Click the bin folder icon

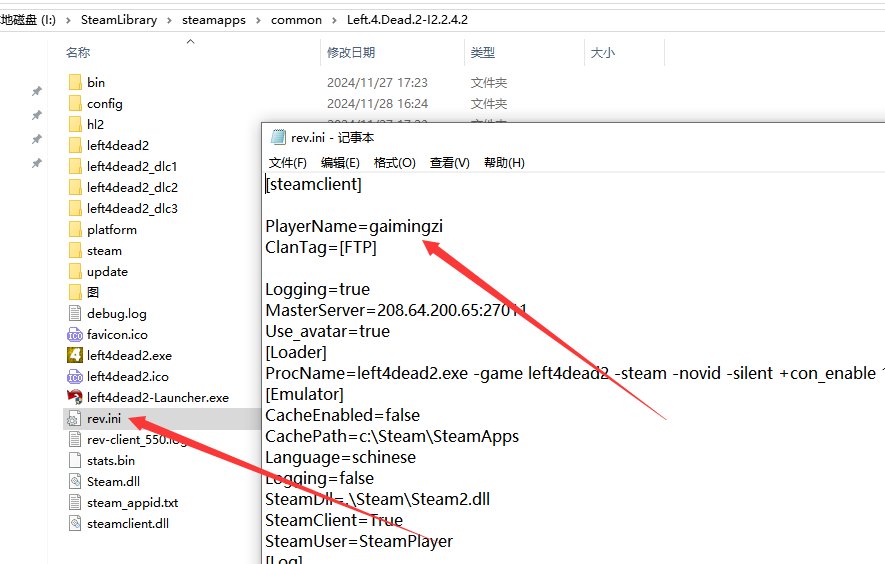(74, 82)
